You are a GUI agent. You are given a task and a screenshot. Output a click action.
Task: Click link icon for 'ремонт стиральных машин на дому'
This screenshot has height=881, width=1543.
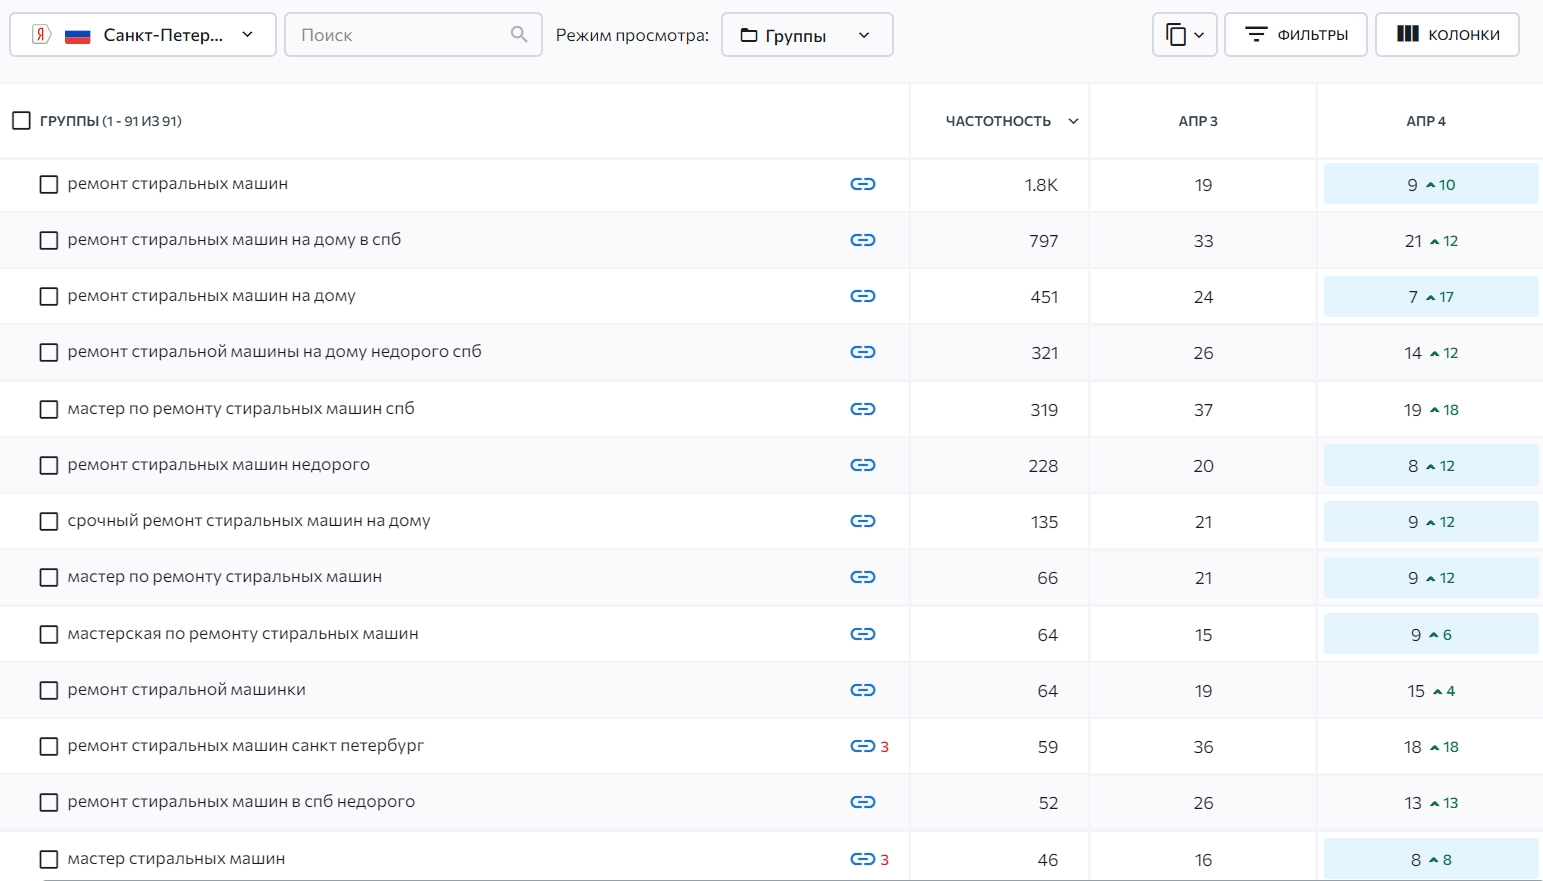(862, 296)
